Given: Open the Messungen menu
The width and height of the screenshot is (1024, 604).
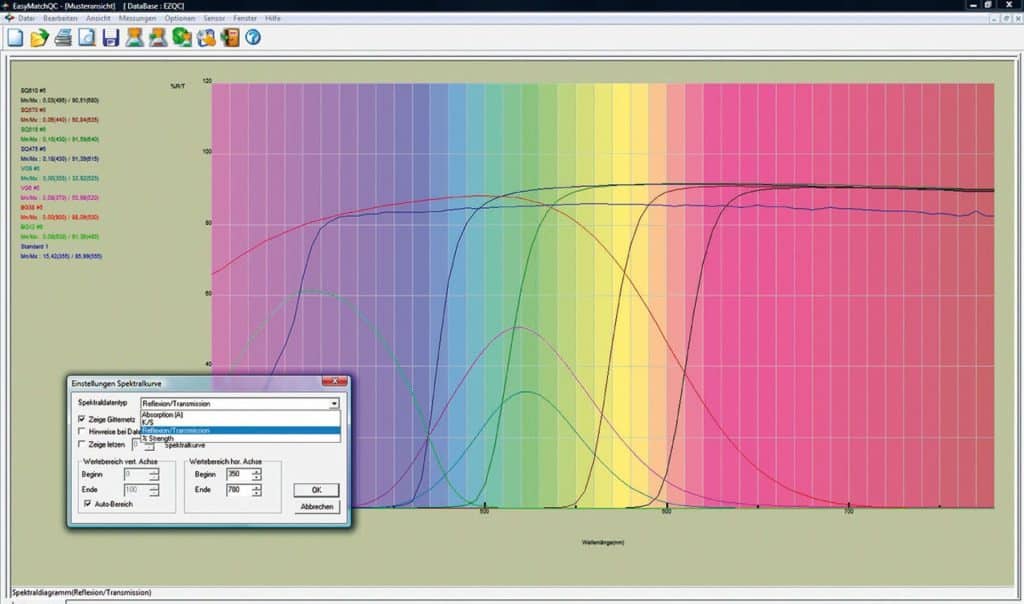Looking at the screenshot, I should [137, 18].
